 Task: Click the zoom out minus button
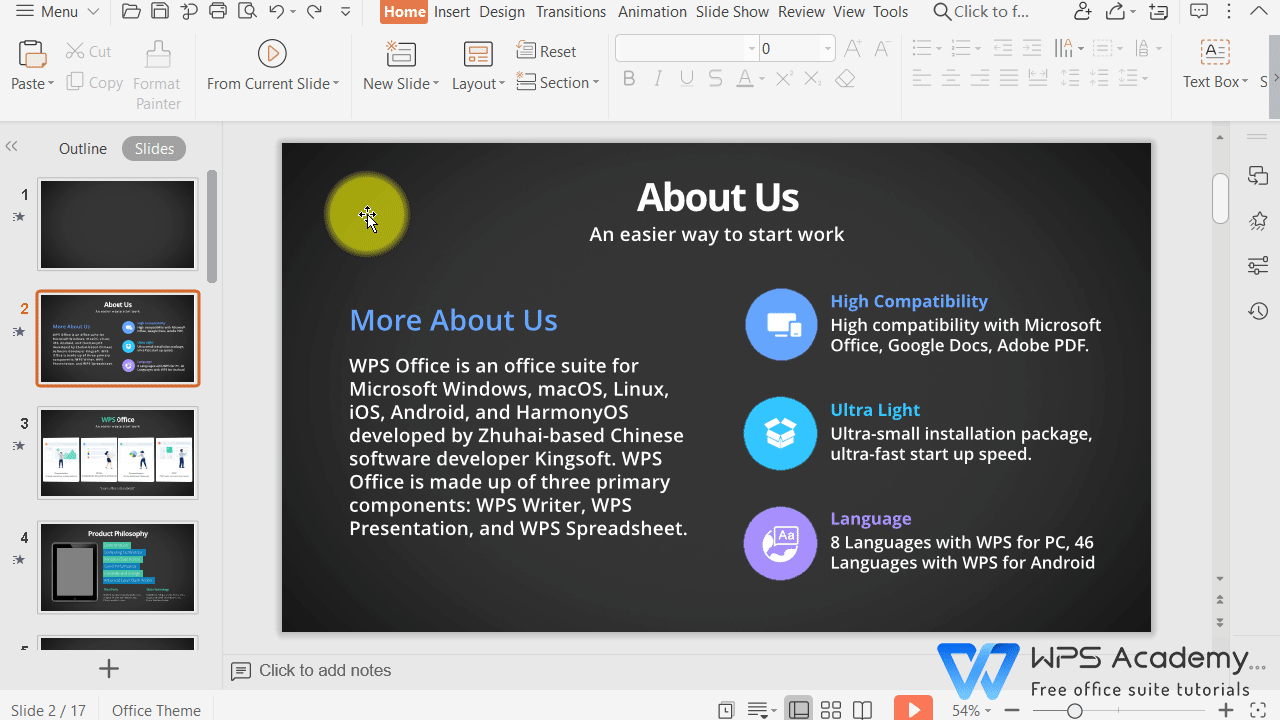pos(1014,710)
